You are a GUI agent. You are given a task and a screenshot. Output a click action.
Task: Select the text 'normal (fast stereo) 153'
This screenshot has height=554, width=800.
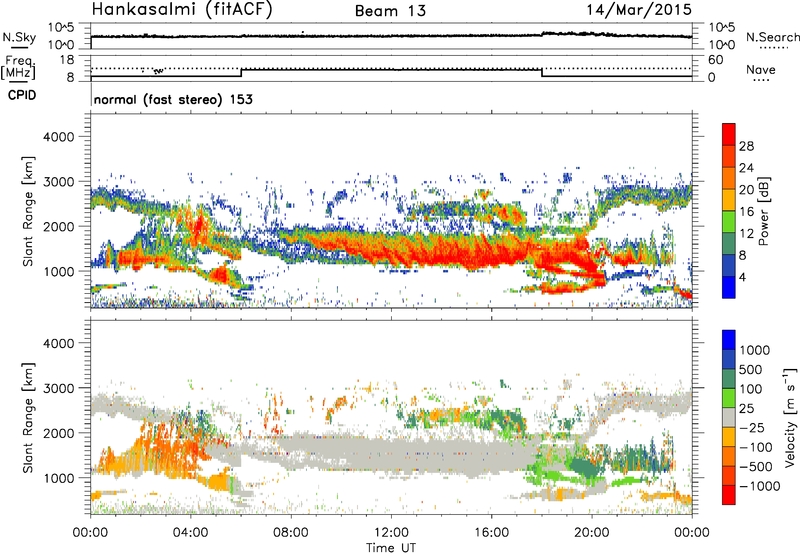[x=173, y=99]
